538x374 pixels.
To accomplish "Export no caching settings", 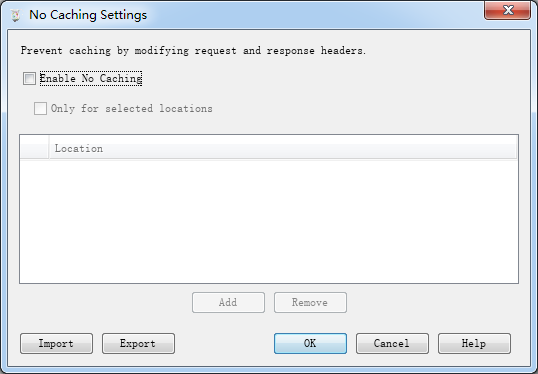I will point(138,343).
